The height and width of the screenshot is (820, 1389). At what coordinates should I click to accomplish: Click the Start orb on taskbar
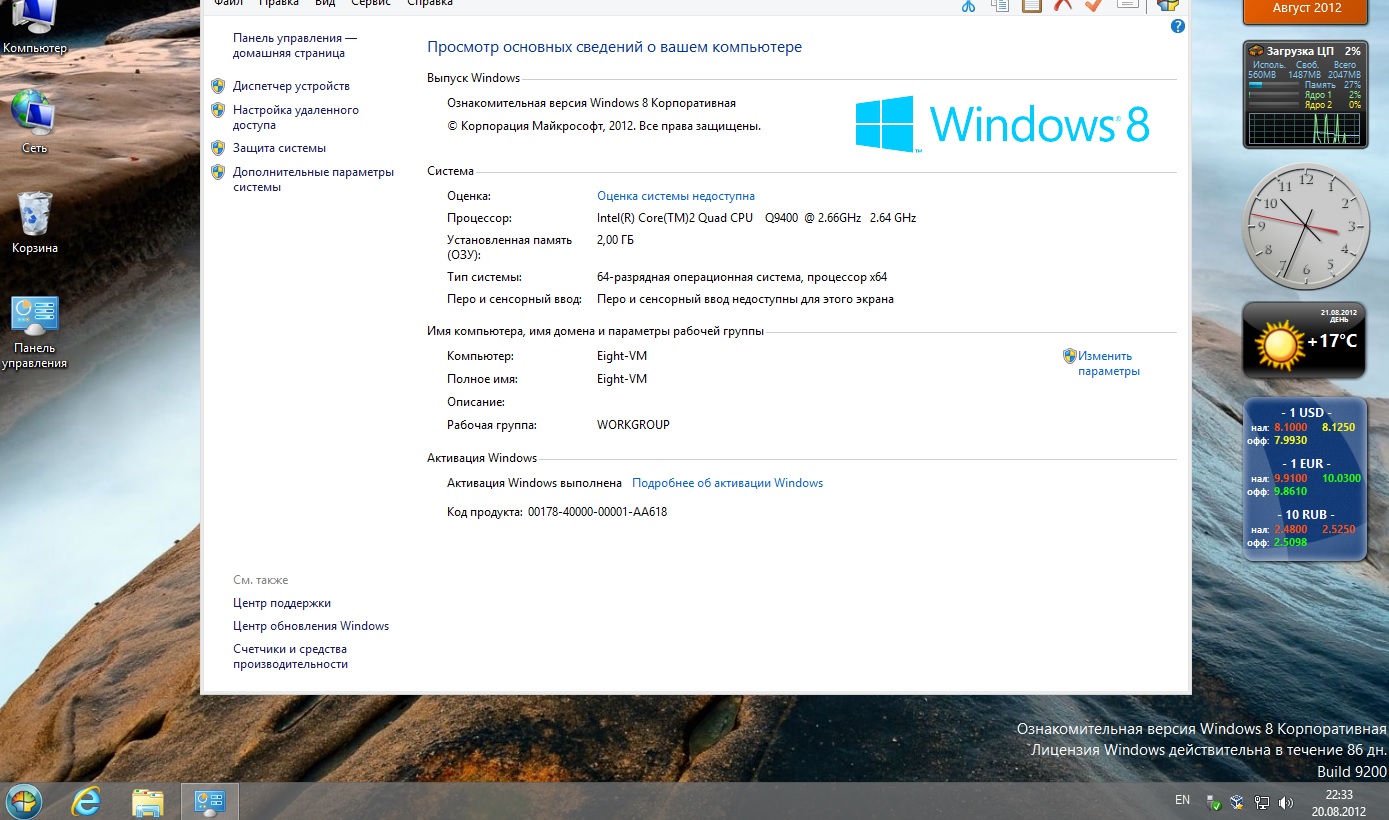coord(22,801)
